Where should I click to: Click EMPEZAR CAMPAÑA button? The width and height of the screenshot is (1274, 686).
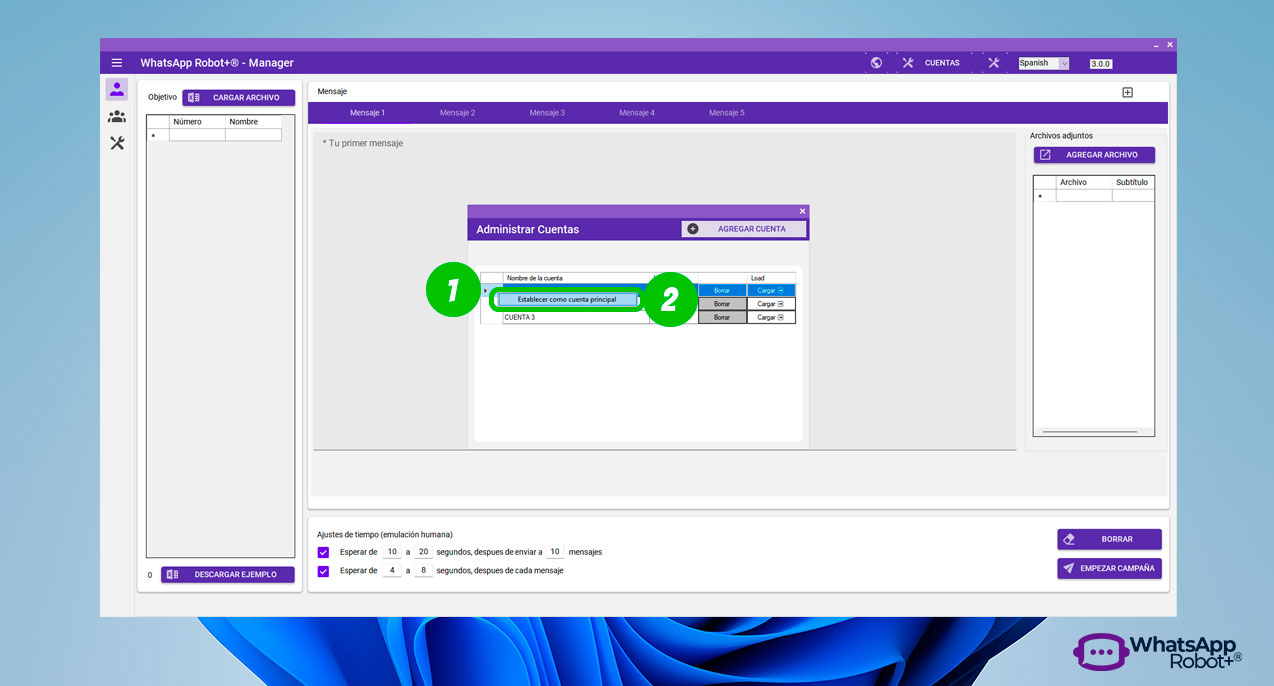[1109, 568]
